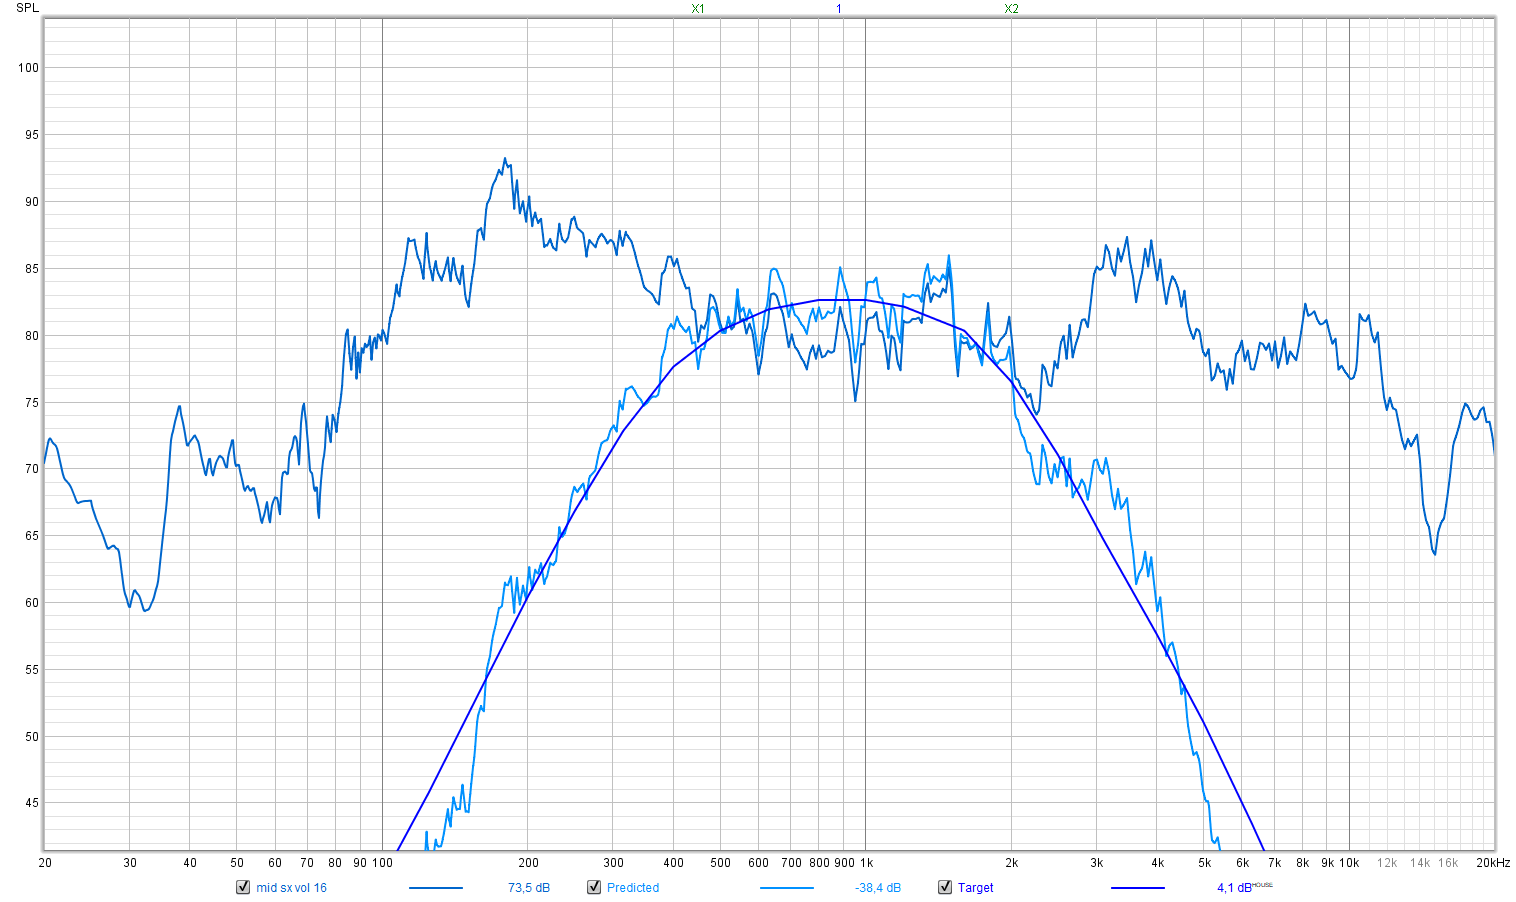Toggle the Predicted trace checkbox
Viewport: 1516px width, 902px height.
[x=594, y=887]
